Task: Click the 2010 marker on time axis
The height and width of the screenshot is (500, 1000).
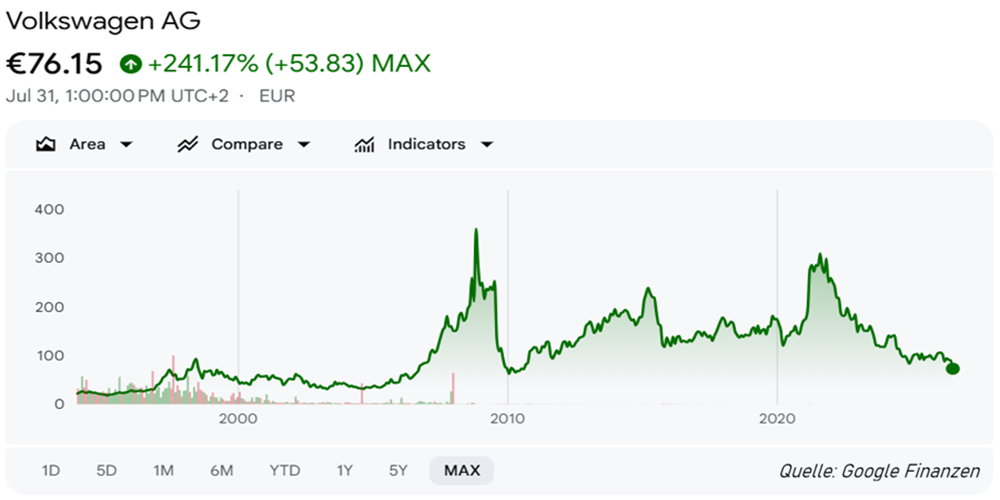Action: 508,419
